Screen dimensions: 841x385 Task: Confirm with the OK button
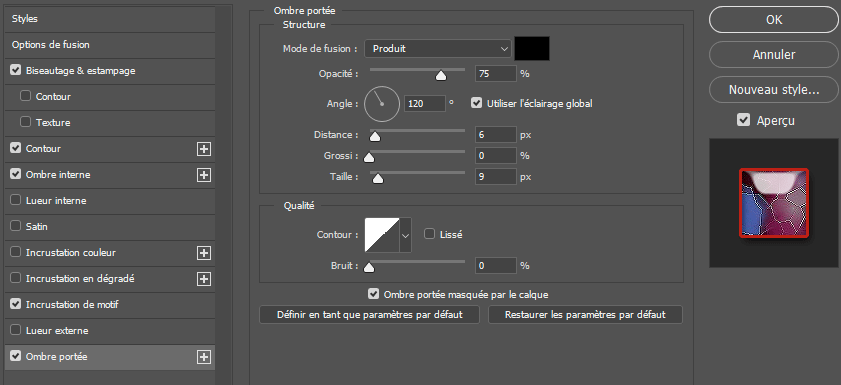pyautogui.click(x=773, y=20)
